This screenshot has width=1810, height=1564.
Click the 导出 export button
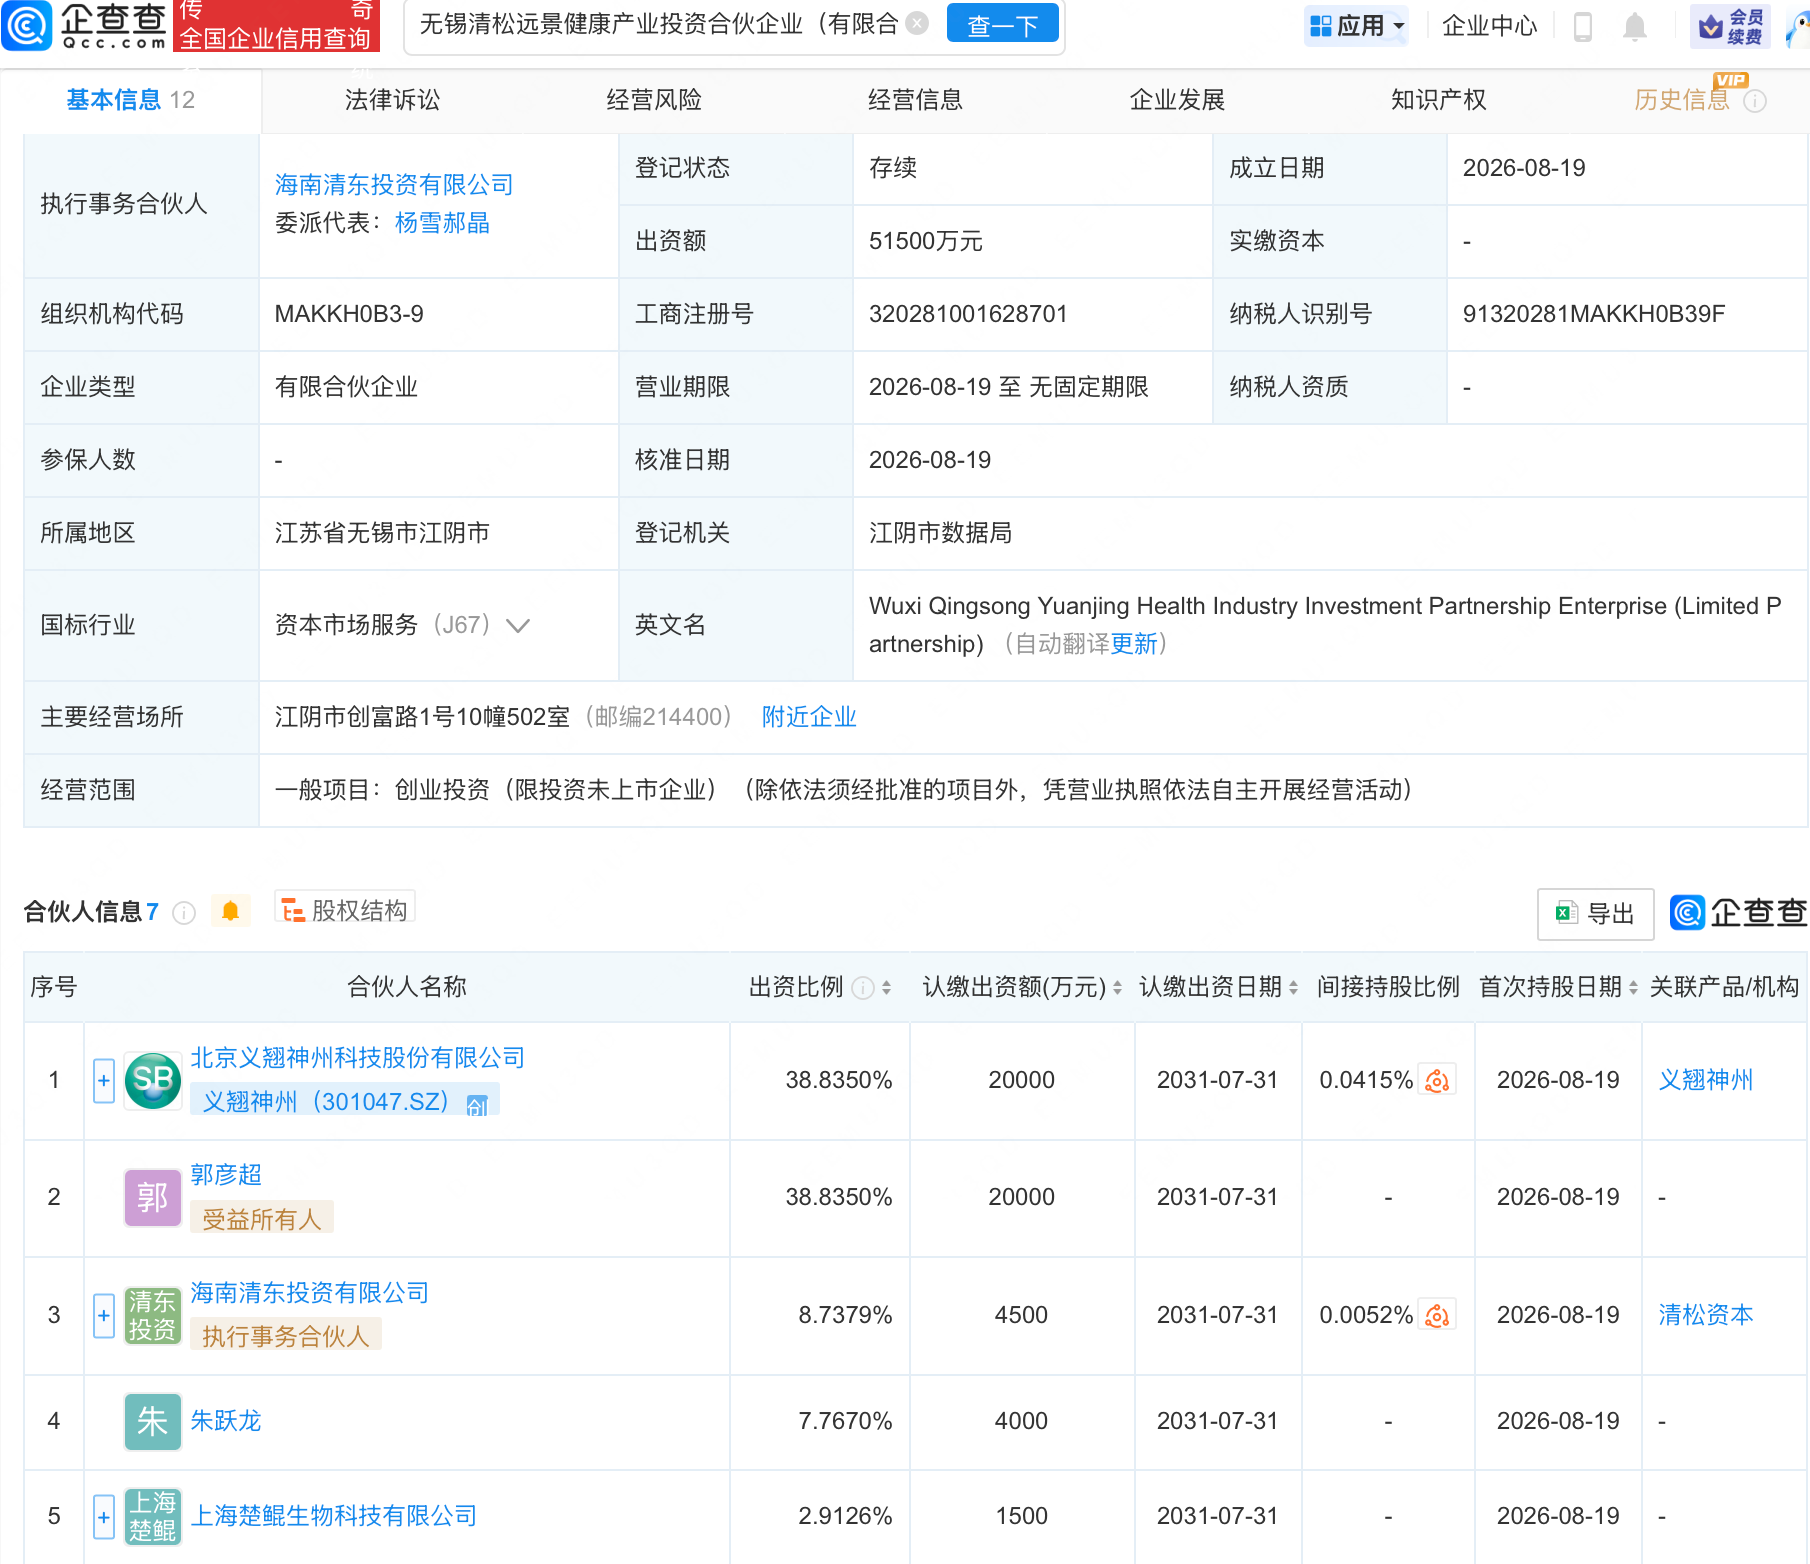[1596, 914]
